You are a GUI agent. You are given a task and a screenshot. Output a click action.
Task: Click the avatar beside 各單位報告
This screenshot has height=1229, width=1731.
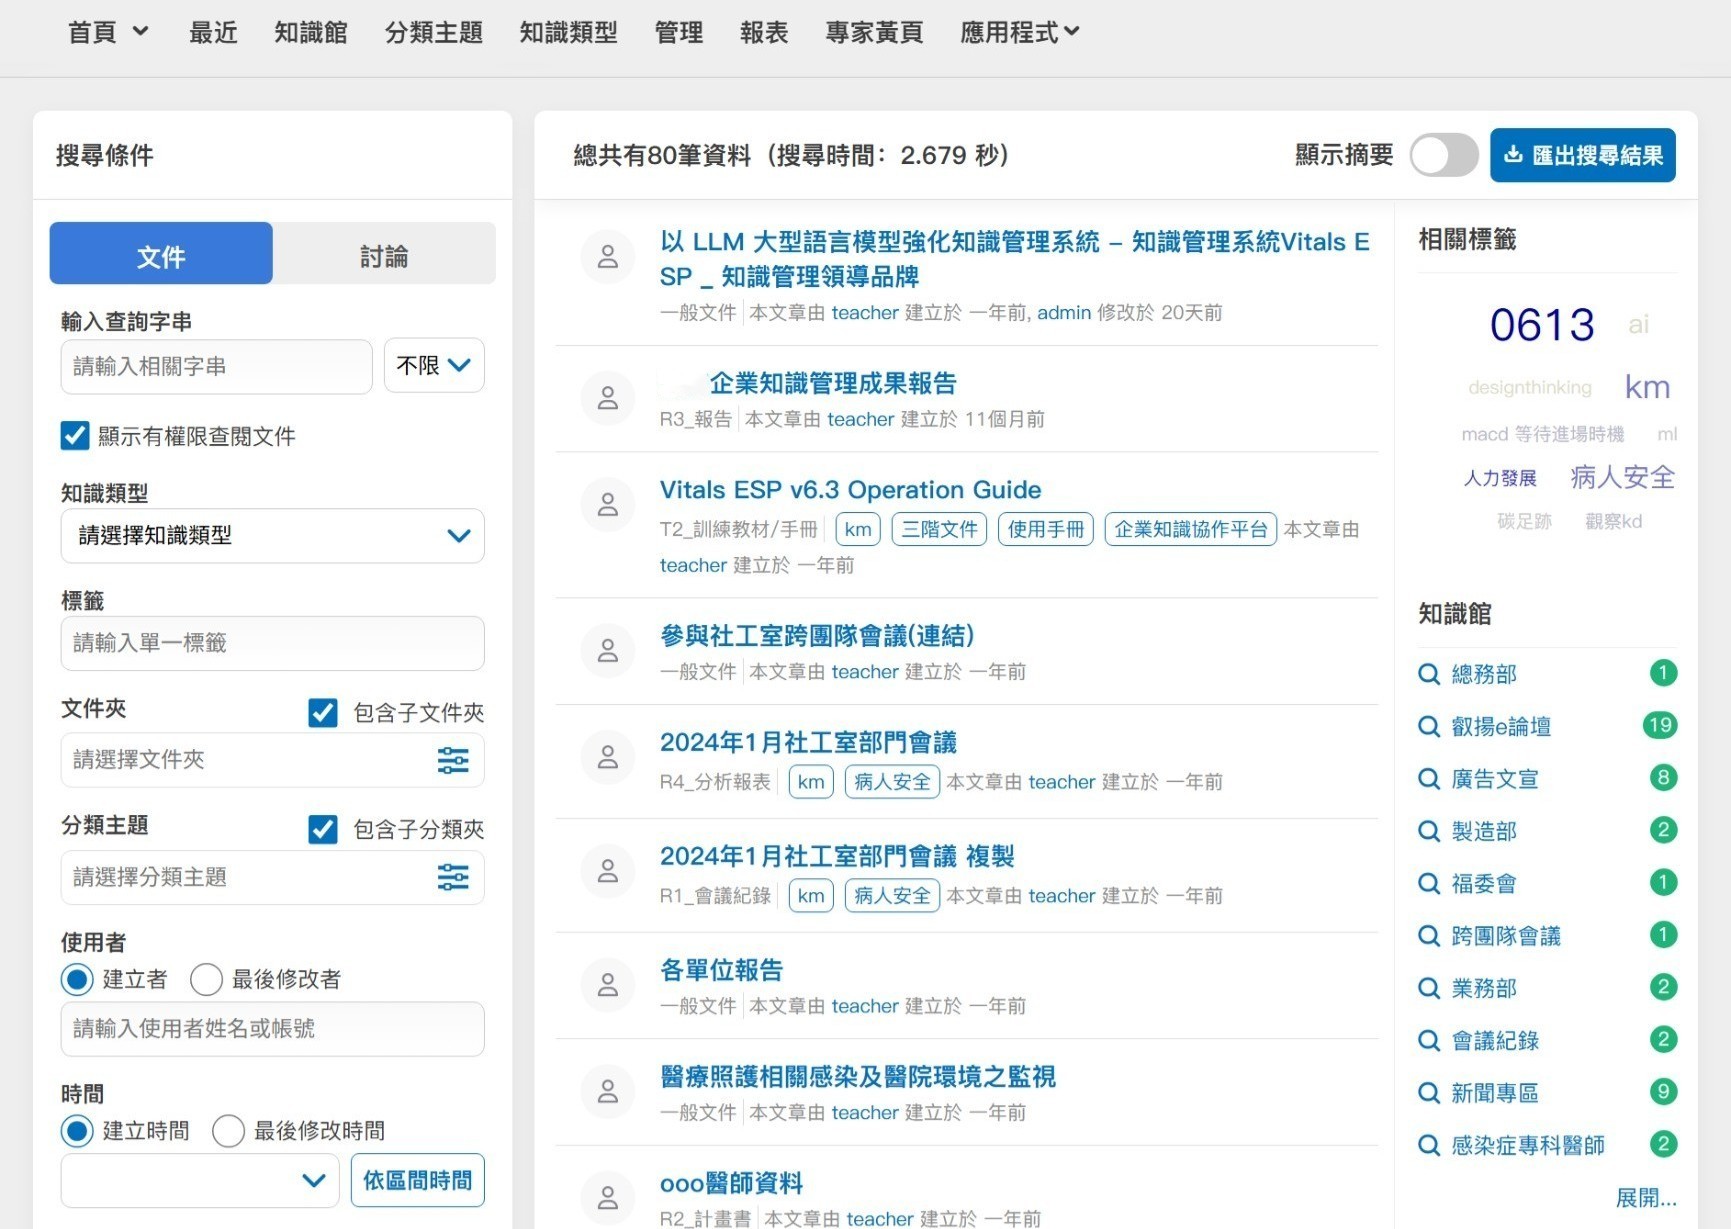point(607,985)
